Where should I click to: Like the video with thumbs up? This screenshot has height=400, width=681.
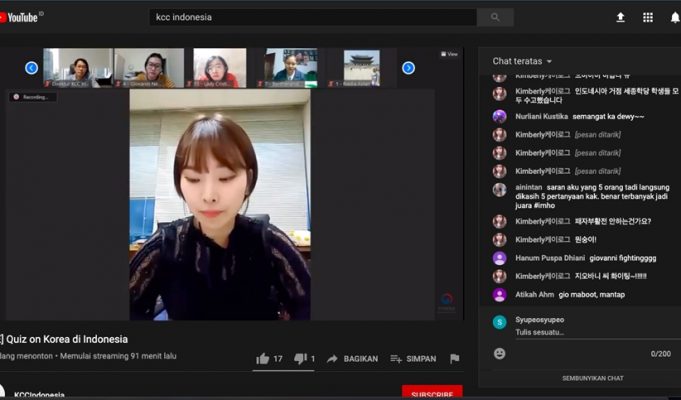(263, 358)
